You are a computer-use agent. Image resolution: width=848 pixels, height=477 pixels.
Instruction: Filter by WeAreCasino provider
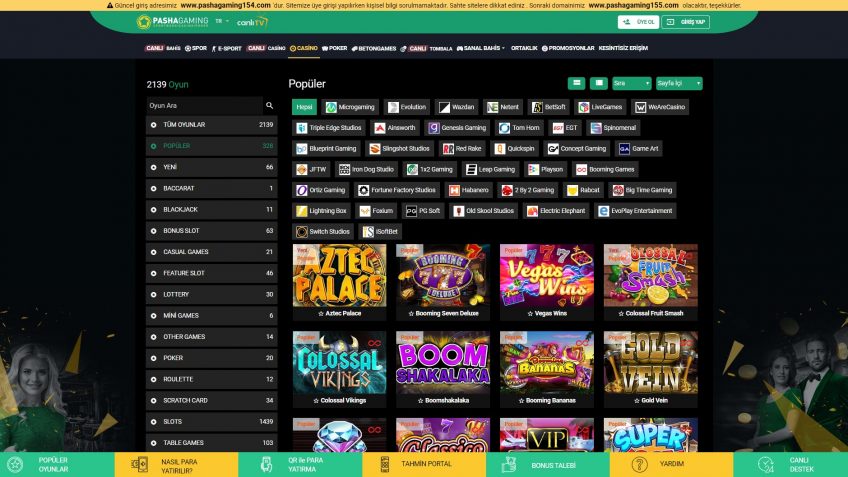point(660,107)
